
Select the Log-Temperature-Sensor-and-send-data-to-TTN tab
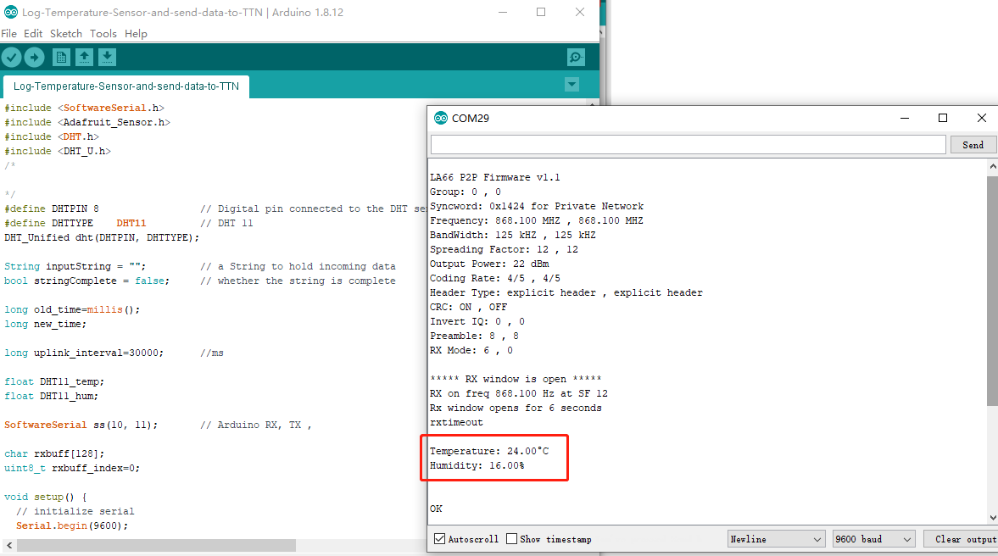pos(126,86)
